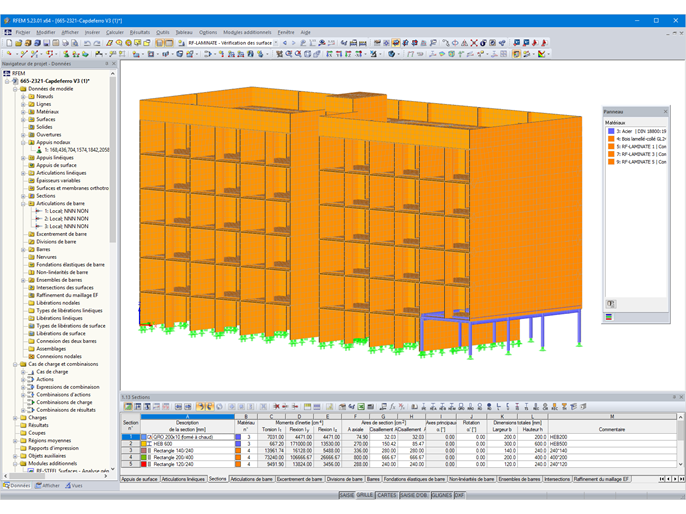Screen dimensions: 686x514
Task: Open the Fichier menu
Action: [x=23, y=32]
